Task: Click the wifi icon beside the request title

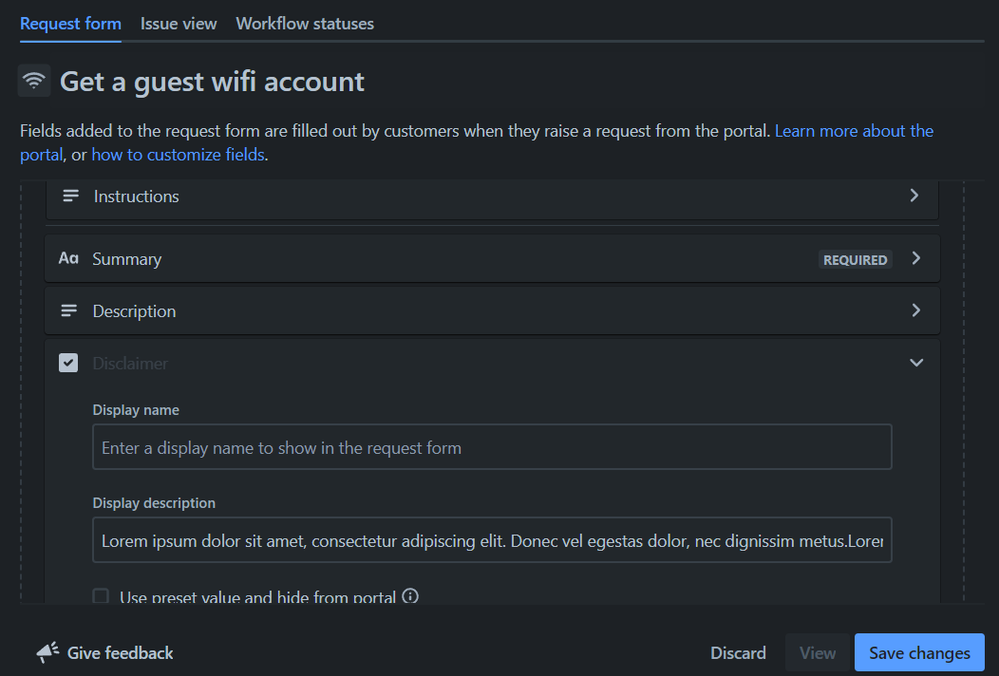Action: (x=34, y=81)
